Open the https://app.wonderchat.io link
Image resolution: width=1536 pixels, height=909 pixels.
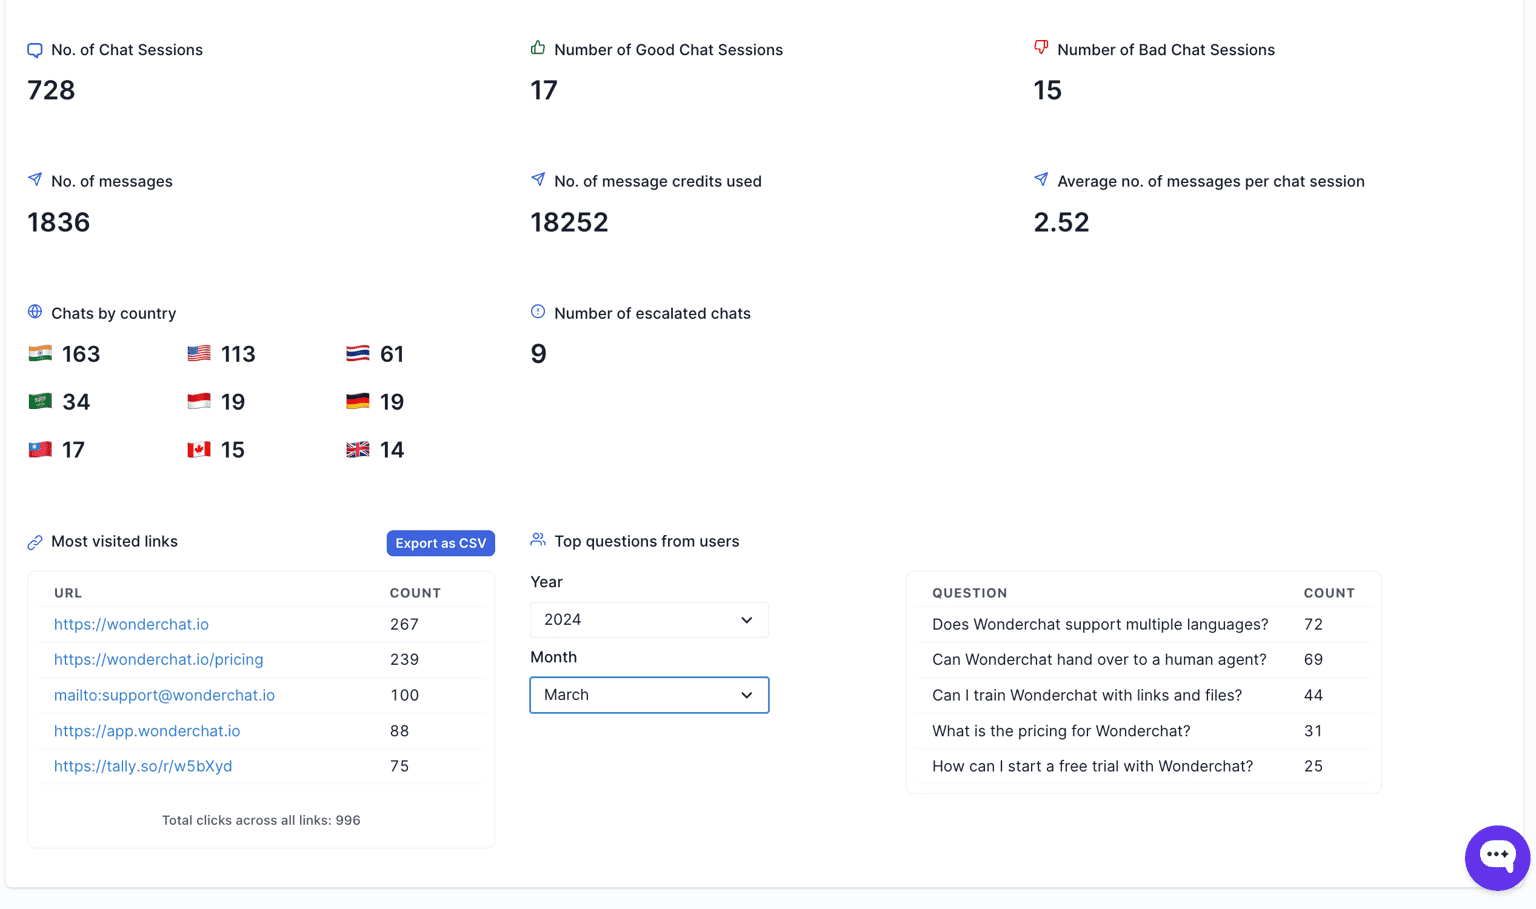(147, 731)
